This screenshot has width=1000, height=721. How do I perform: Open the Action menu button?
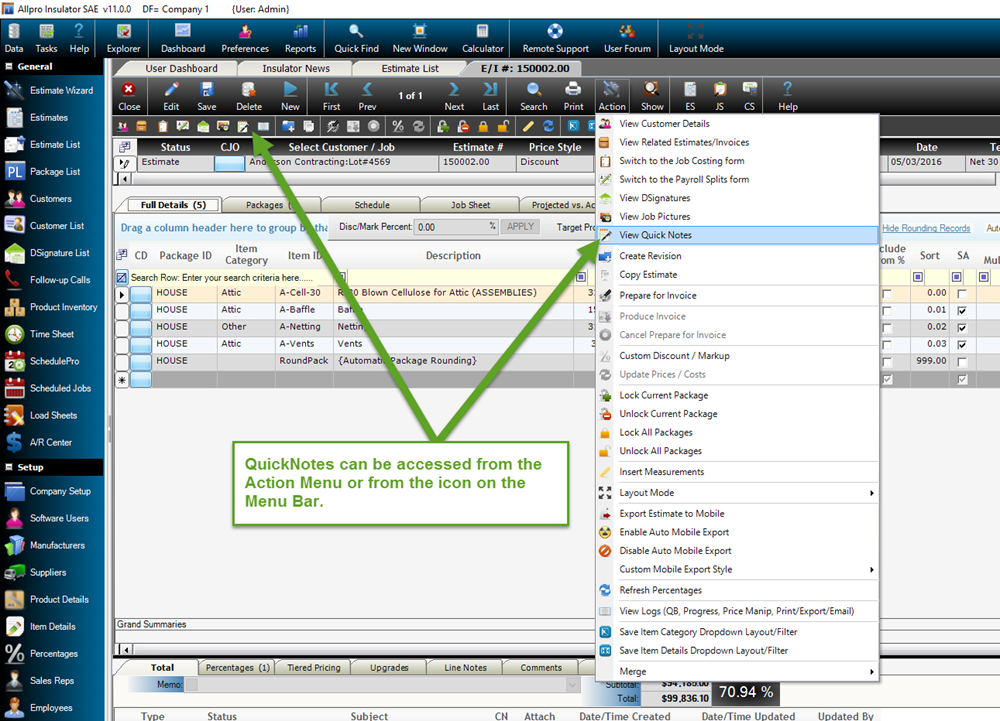click(612, 96)
